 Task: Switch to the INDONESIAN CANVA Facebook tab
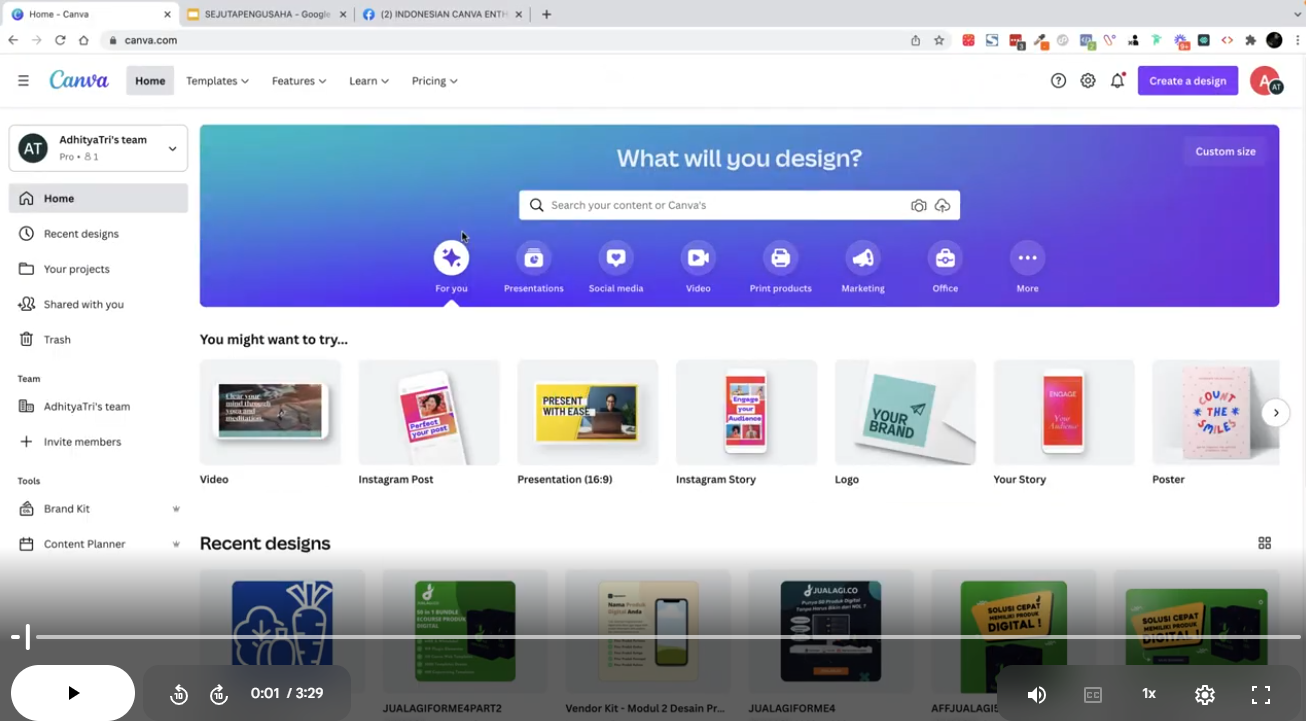444,14
